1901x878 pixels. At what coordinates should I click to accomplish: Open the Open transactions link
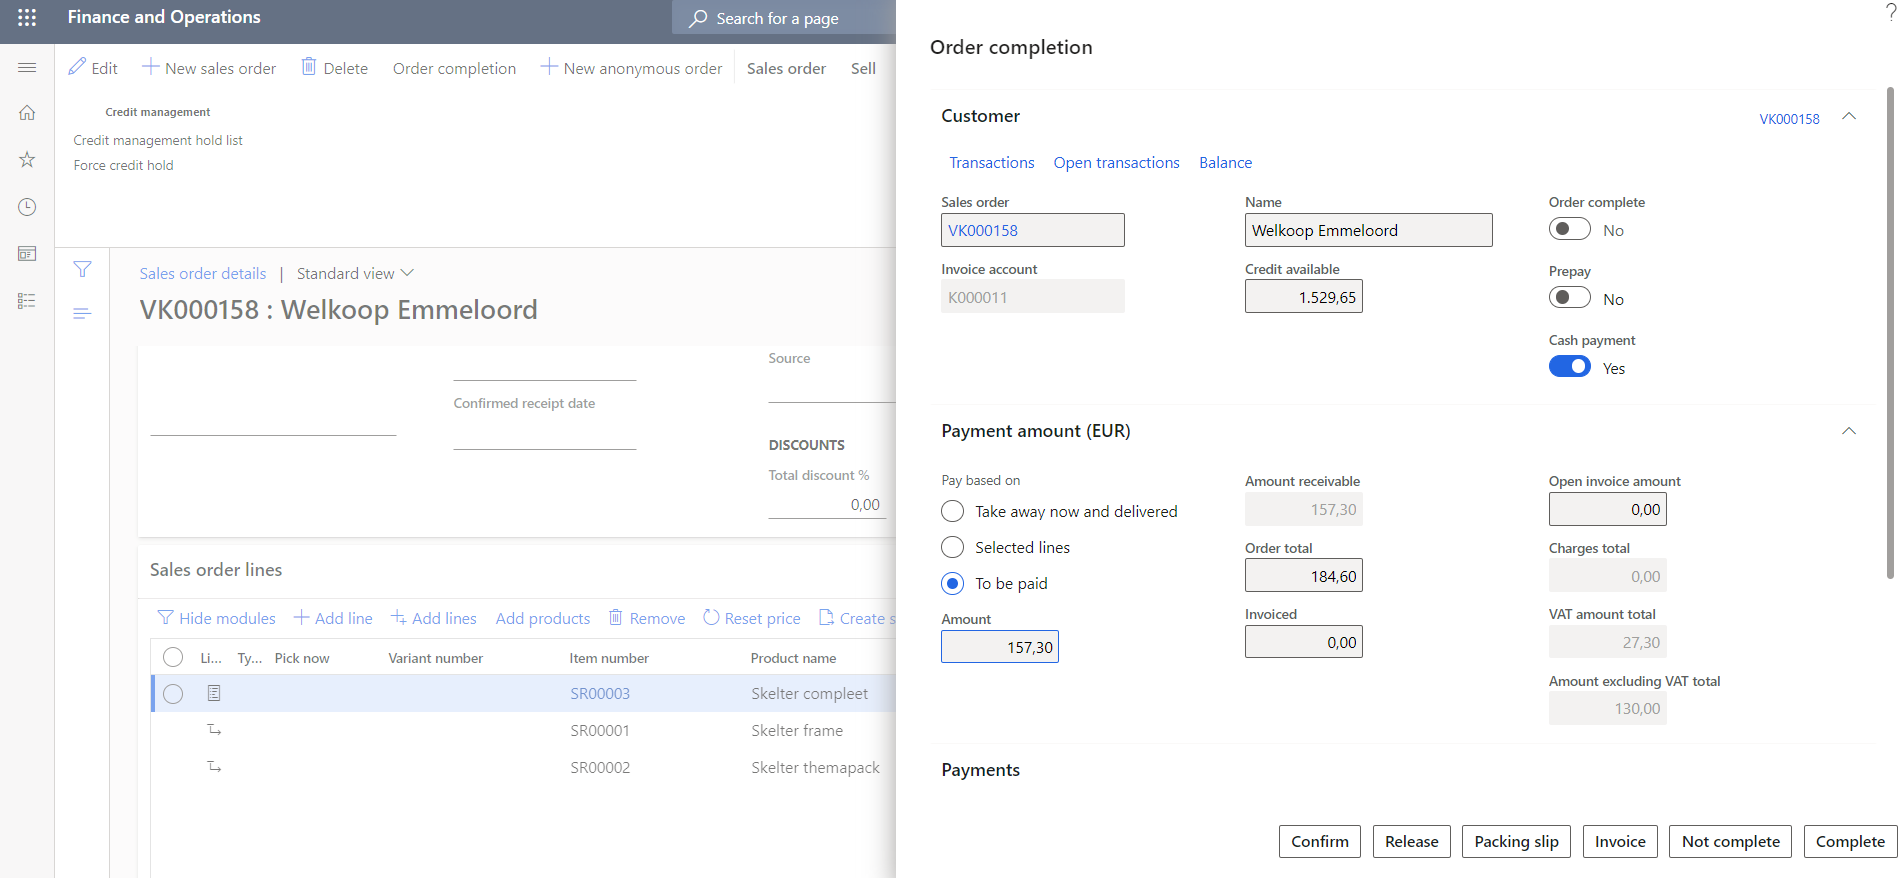(x=1116, y=162)
